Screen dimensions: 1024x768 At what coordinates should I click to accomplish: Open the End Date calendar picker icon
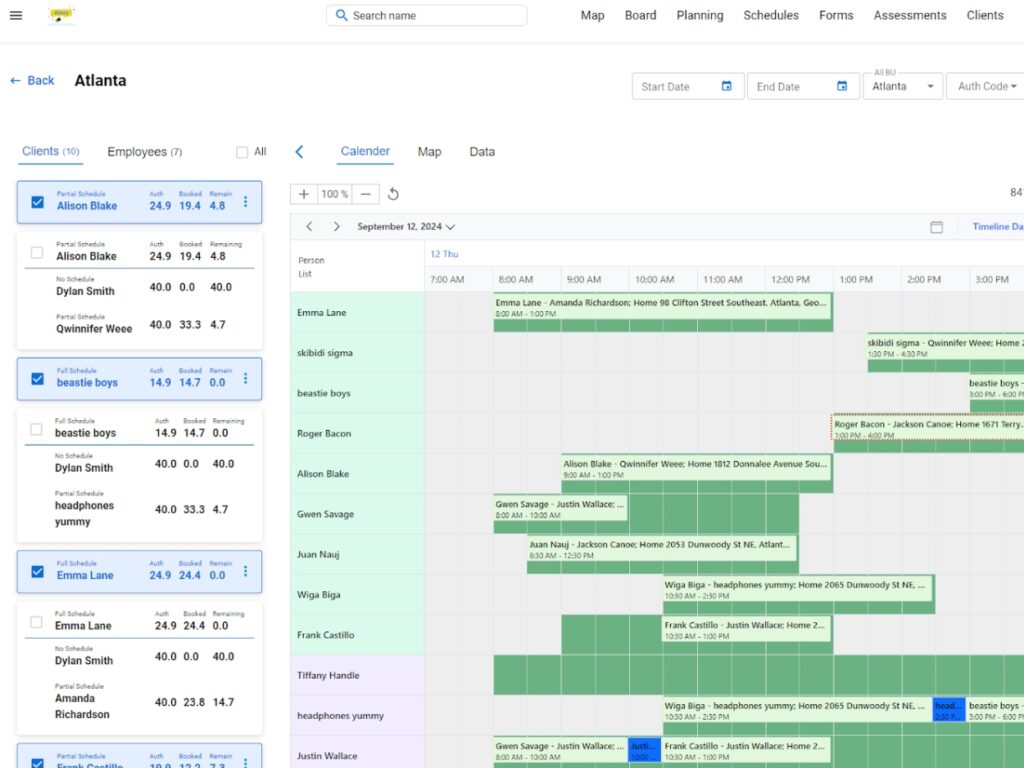845,86
